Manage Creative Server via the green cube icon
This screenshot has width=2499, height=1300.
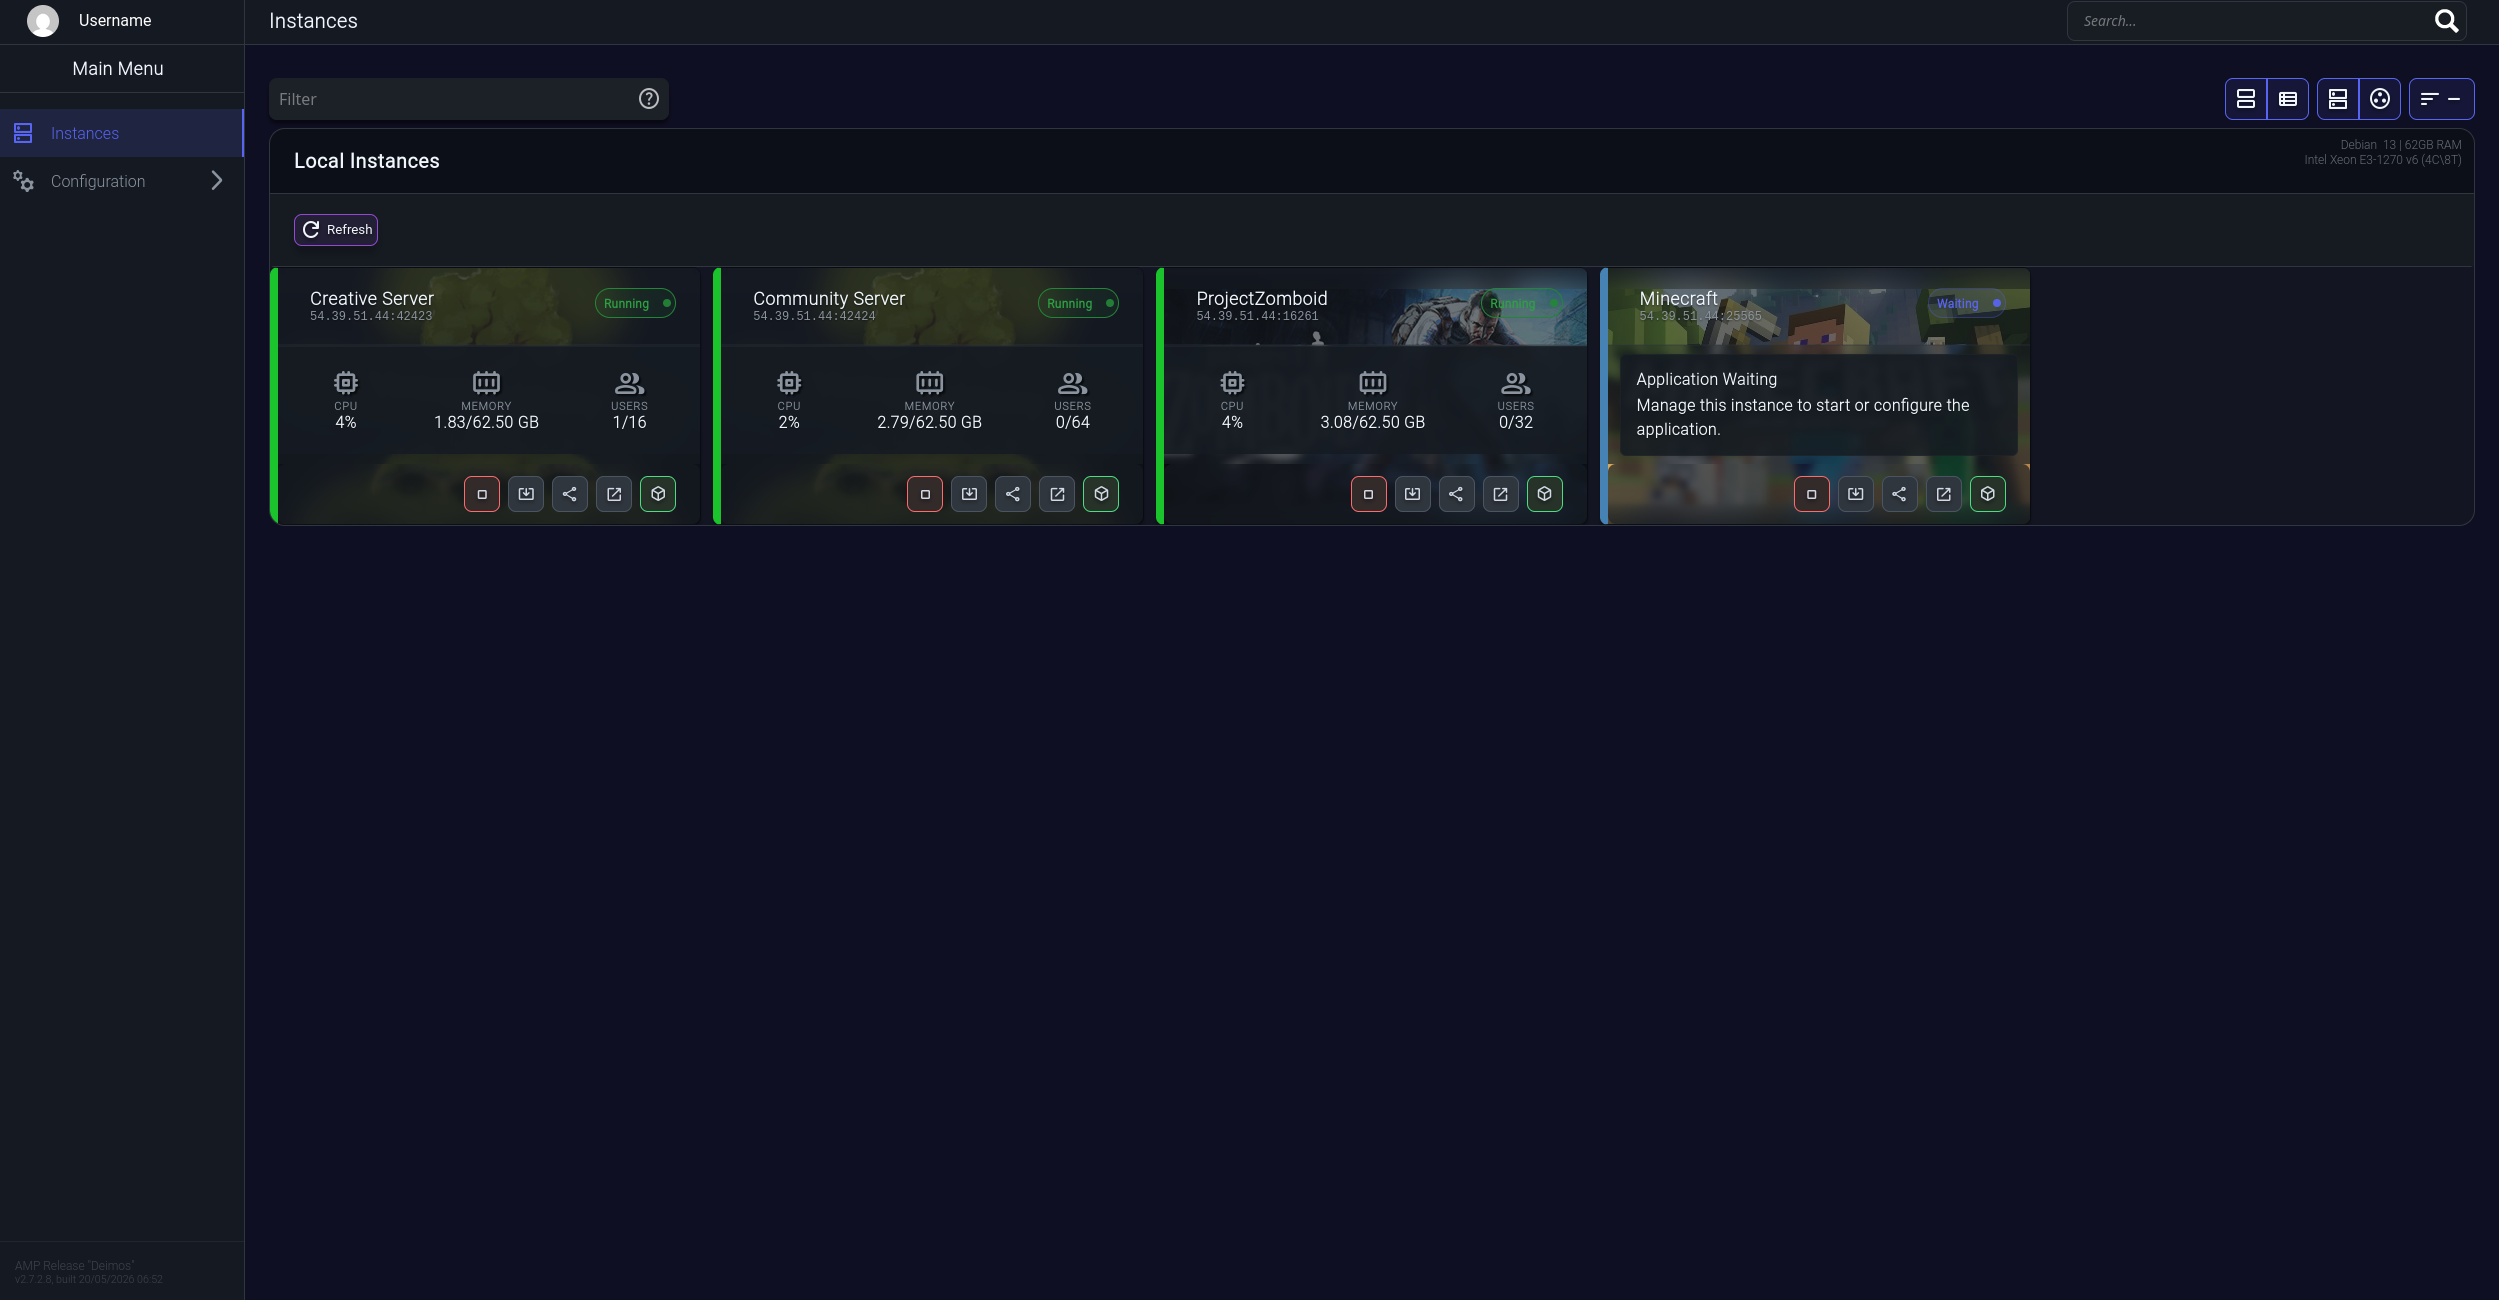658,494
